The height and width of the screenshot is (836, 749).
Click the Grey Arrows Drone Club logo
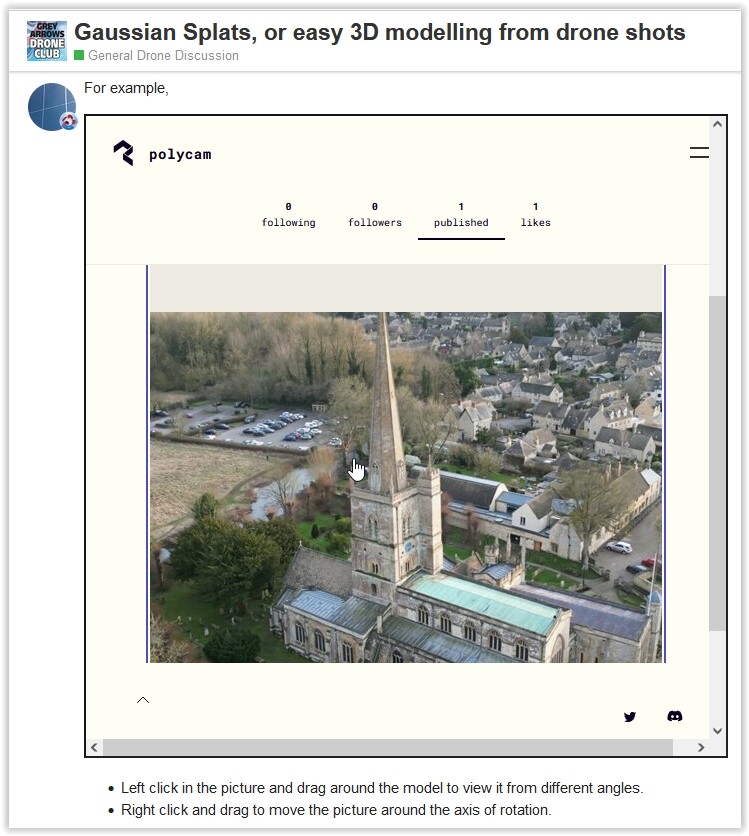coord(46,41)
